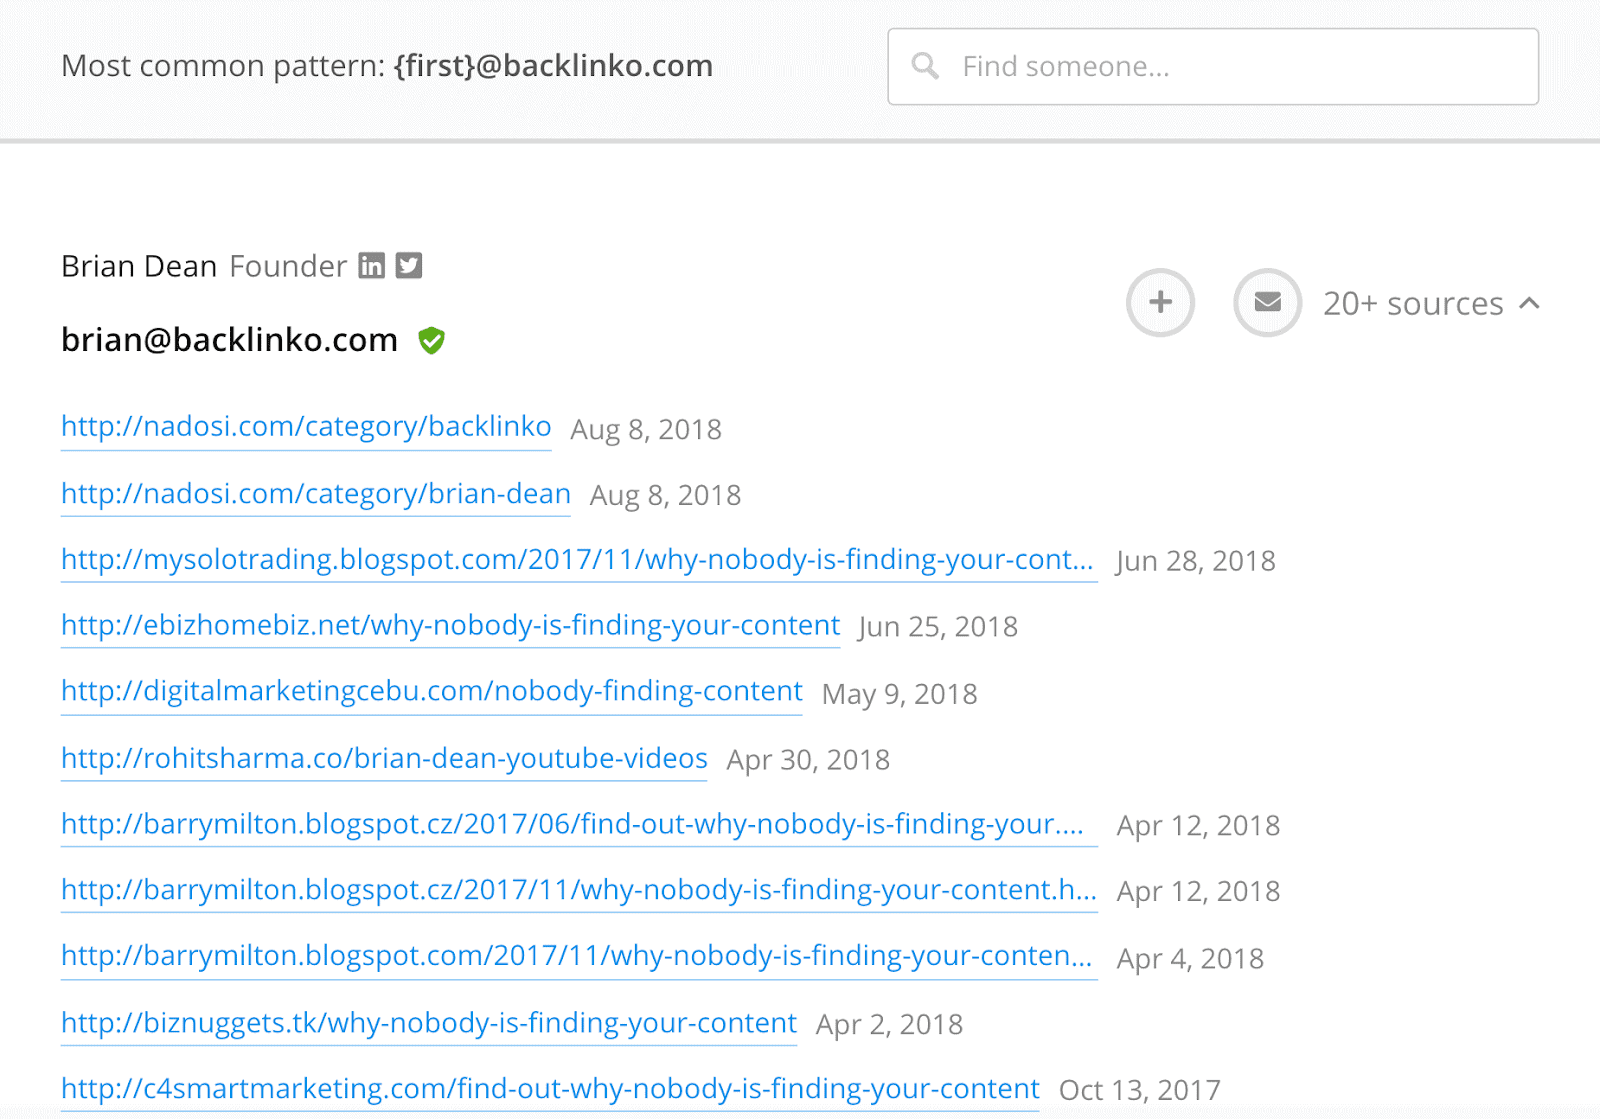Open the barrymilton.blogspot.com 2017/11 link
The image size is (1600, 1119).
[578, 957]
